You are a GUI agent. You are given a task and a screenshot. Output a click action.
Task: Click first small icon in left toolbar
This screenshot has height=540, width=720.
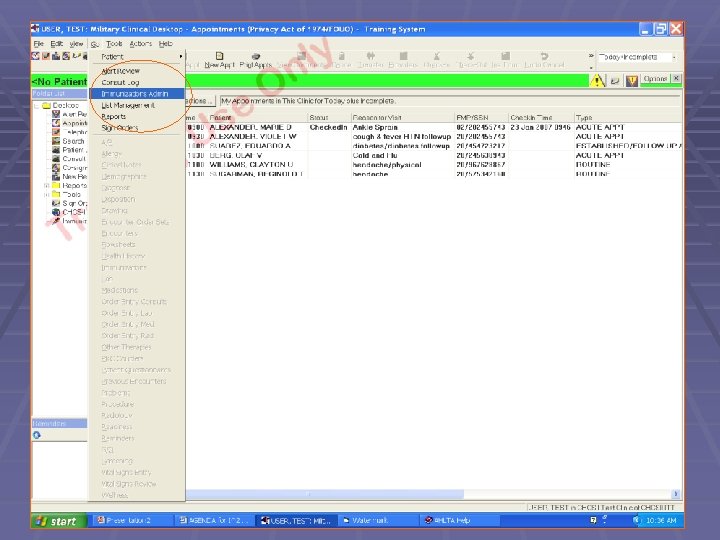pyautogui.click(x=35, y=56)
